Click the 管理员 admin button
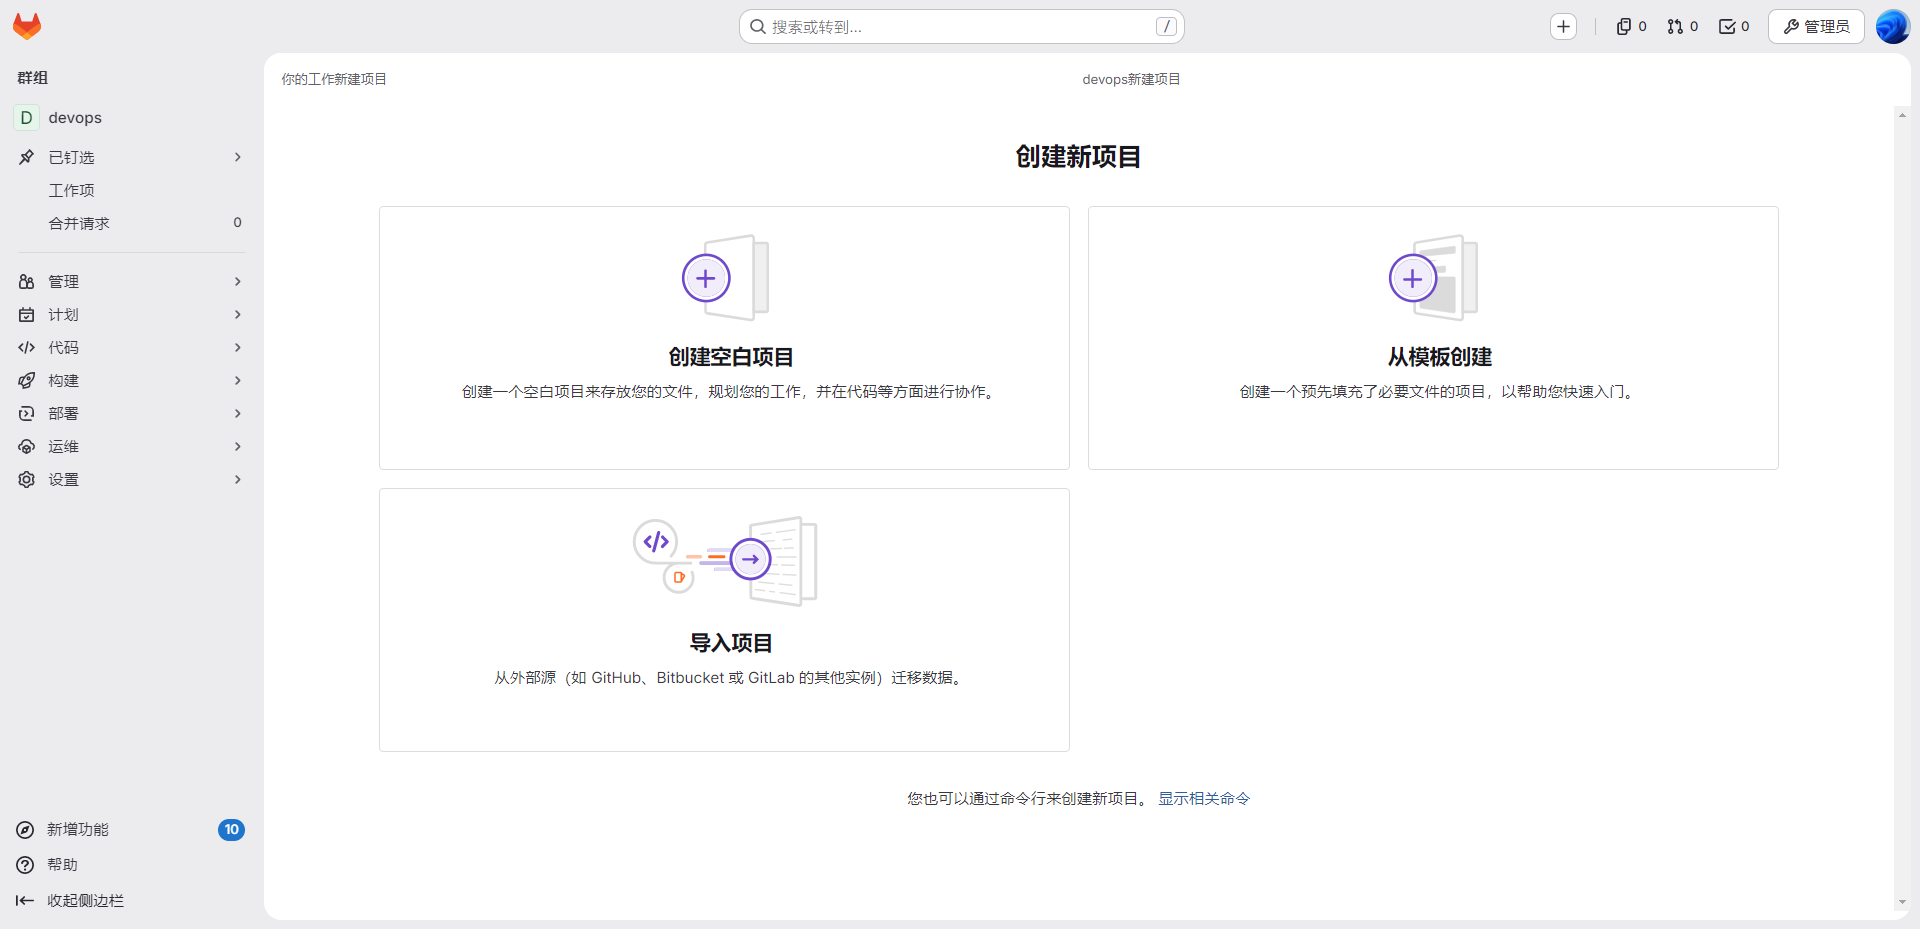The height and width of the screenshot is (929, 1920). click(x=1816, y=27)
